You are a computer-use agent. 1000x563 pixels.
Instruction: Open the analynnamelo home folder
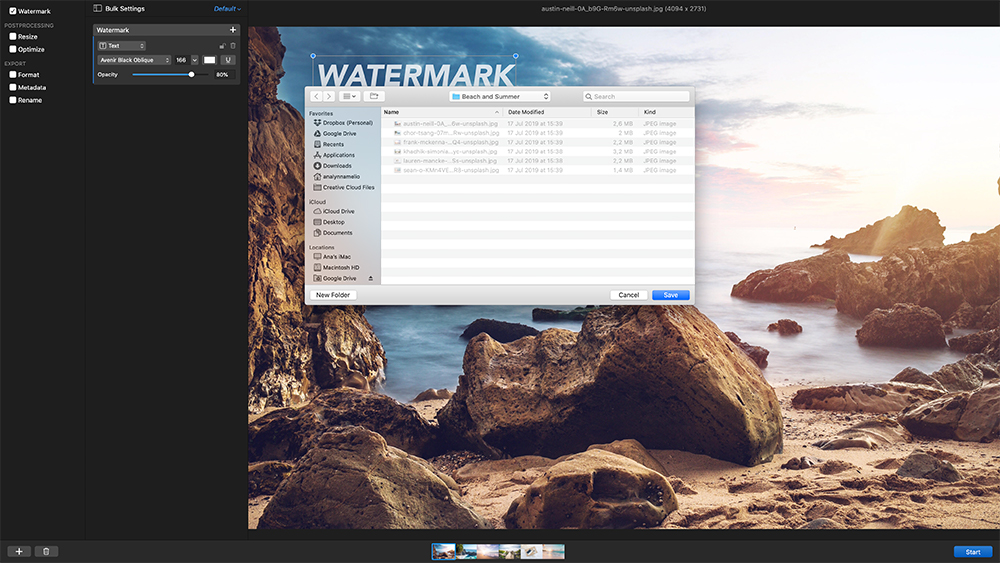tap(337, 177)
